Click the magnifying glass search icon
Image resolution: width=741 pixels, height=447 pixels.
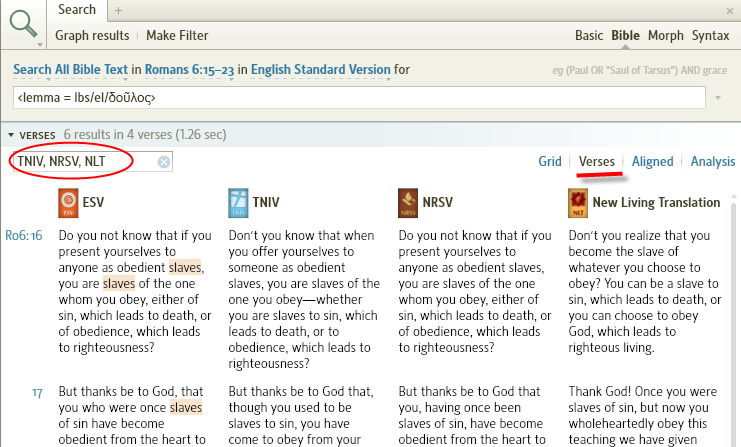23,23
